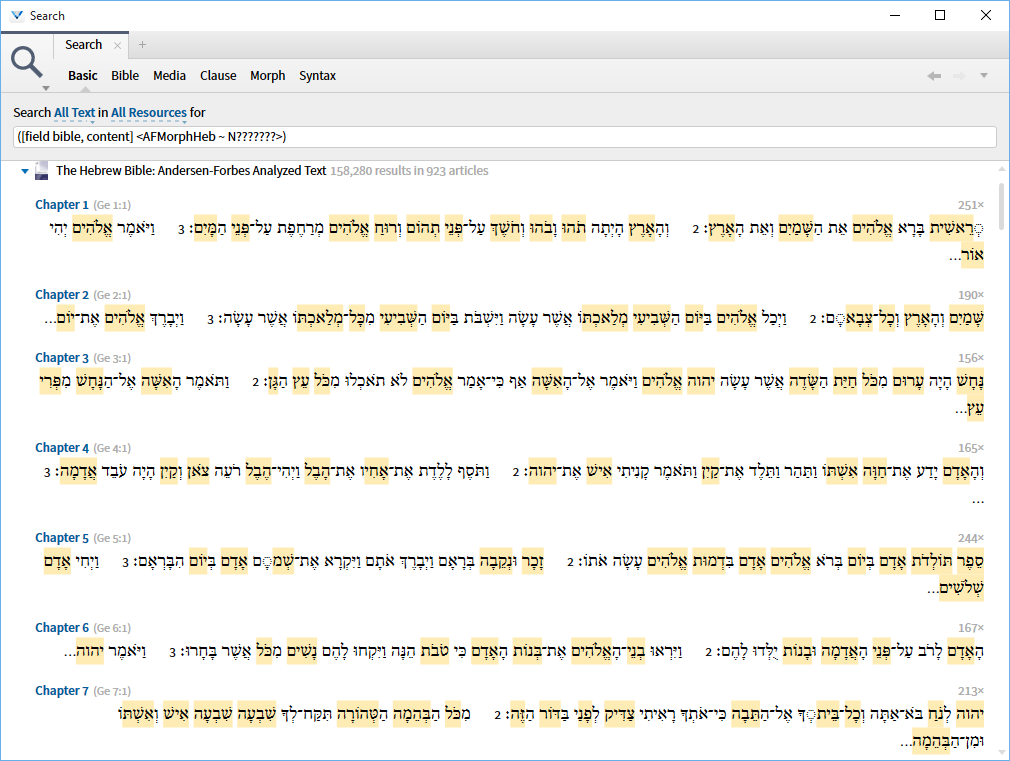Open the Chapter 2 result link
1010x761 pixels.
click(62, 295)
